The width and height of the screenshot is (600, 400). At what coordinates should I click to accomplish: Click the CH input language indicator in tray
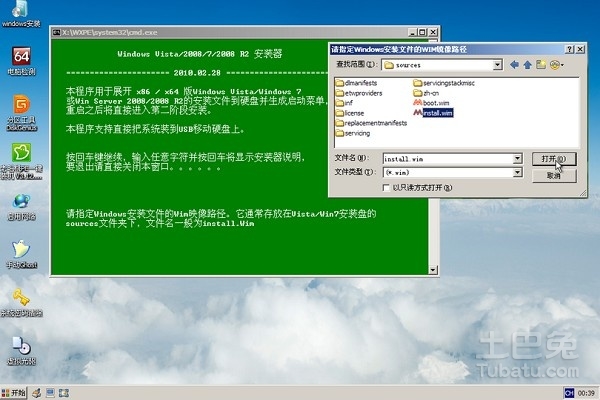(569, 393)
